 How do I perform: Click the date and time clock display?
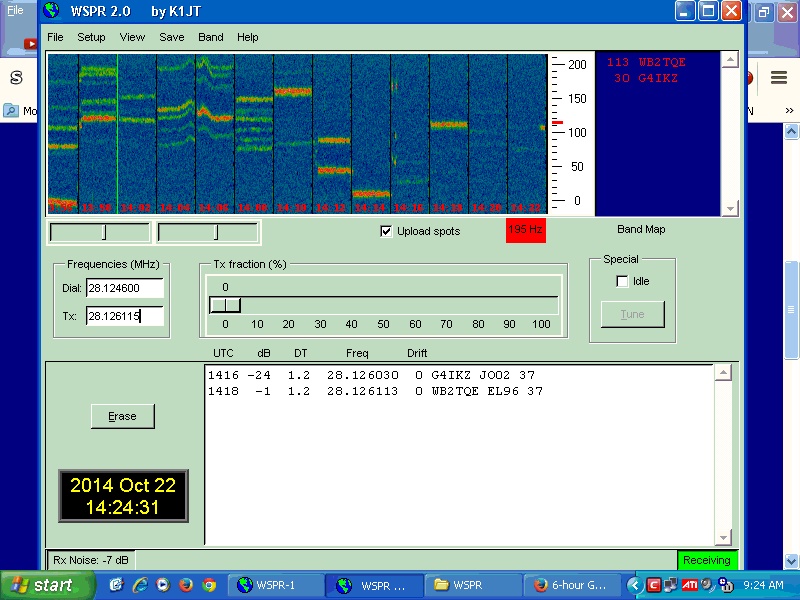click(123, 496)
